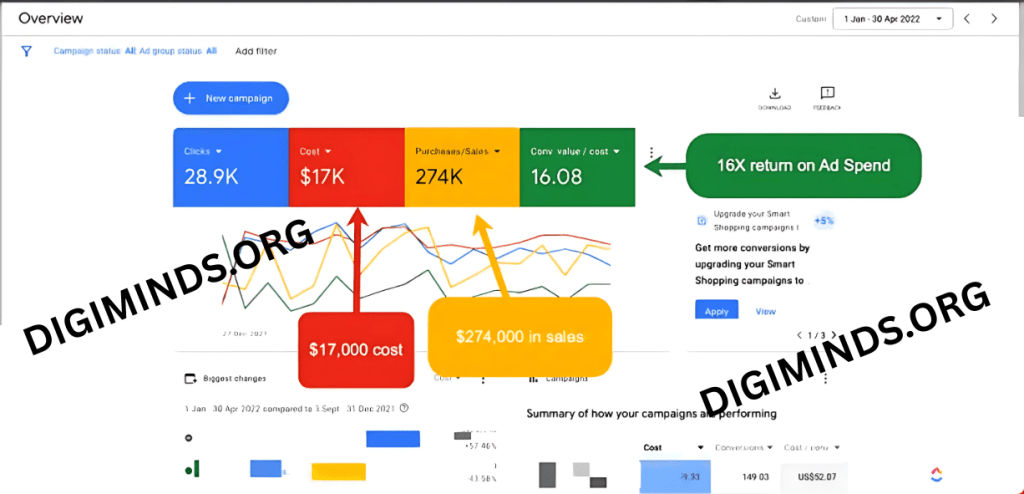Open scorecard three-dot options menu
The image size is (1024, 494).
click(651, 154)
